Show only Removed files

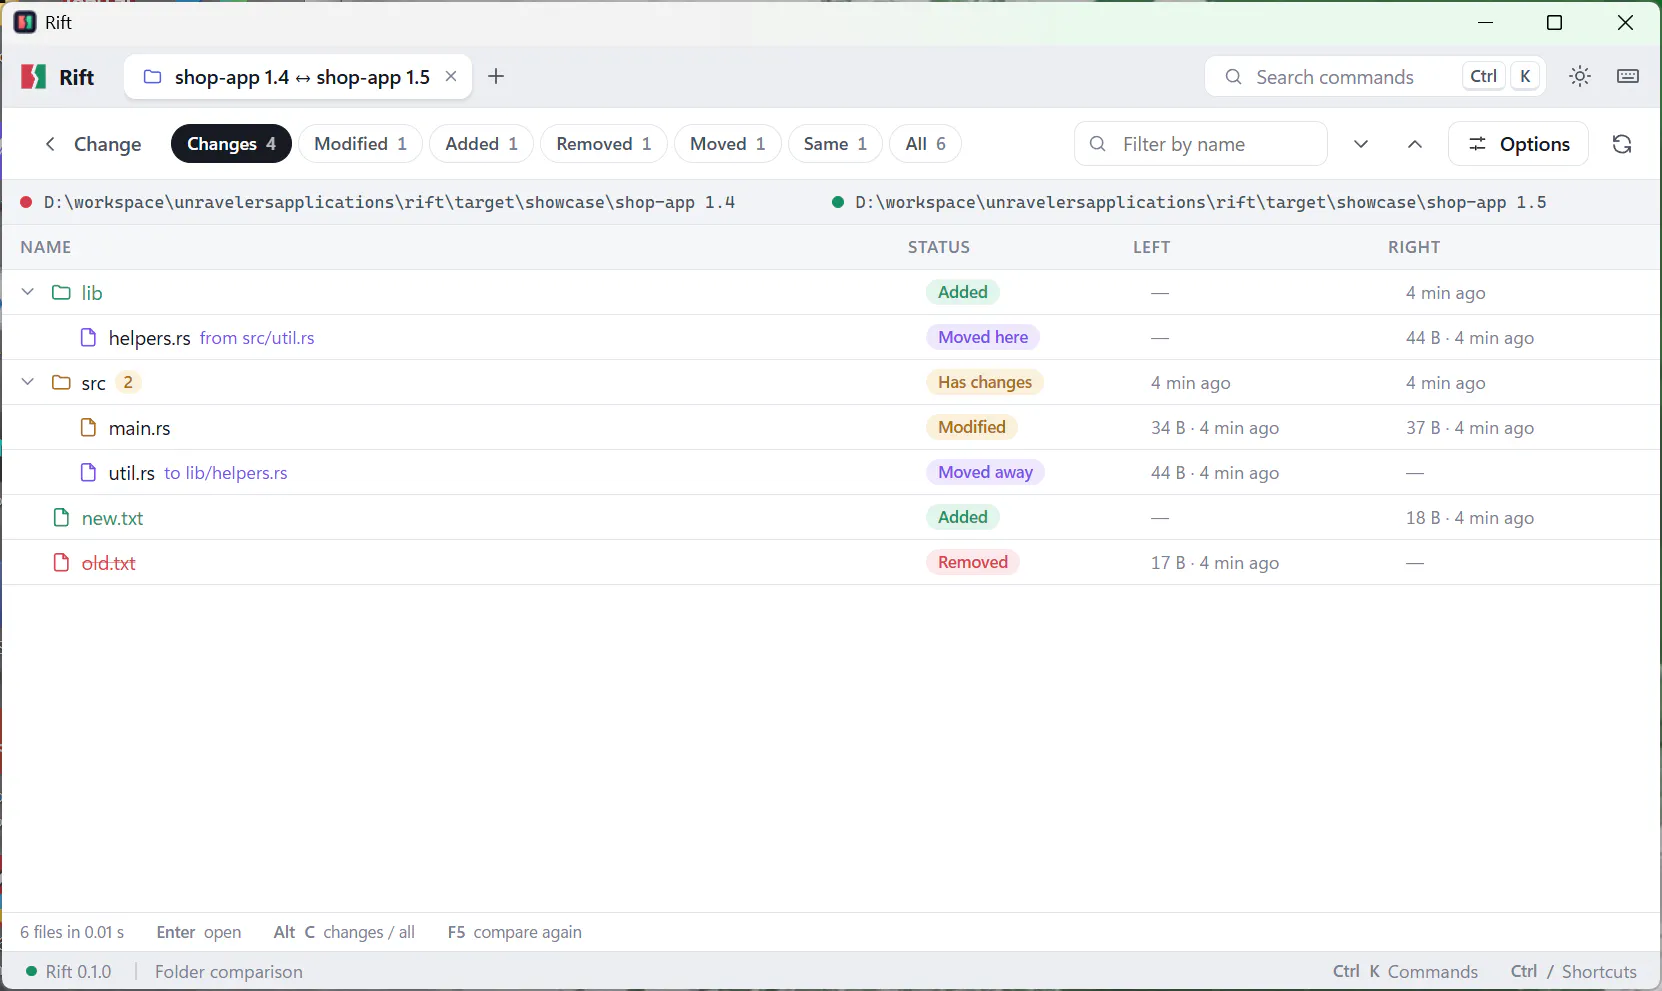[x=604, y=144]
